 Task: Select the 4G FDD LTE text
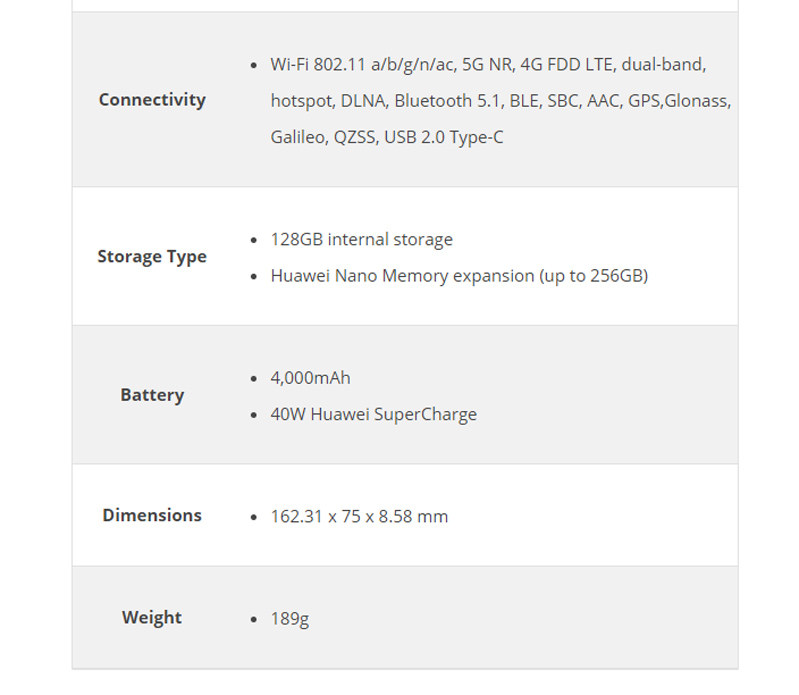(566, 65)
